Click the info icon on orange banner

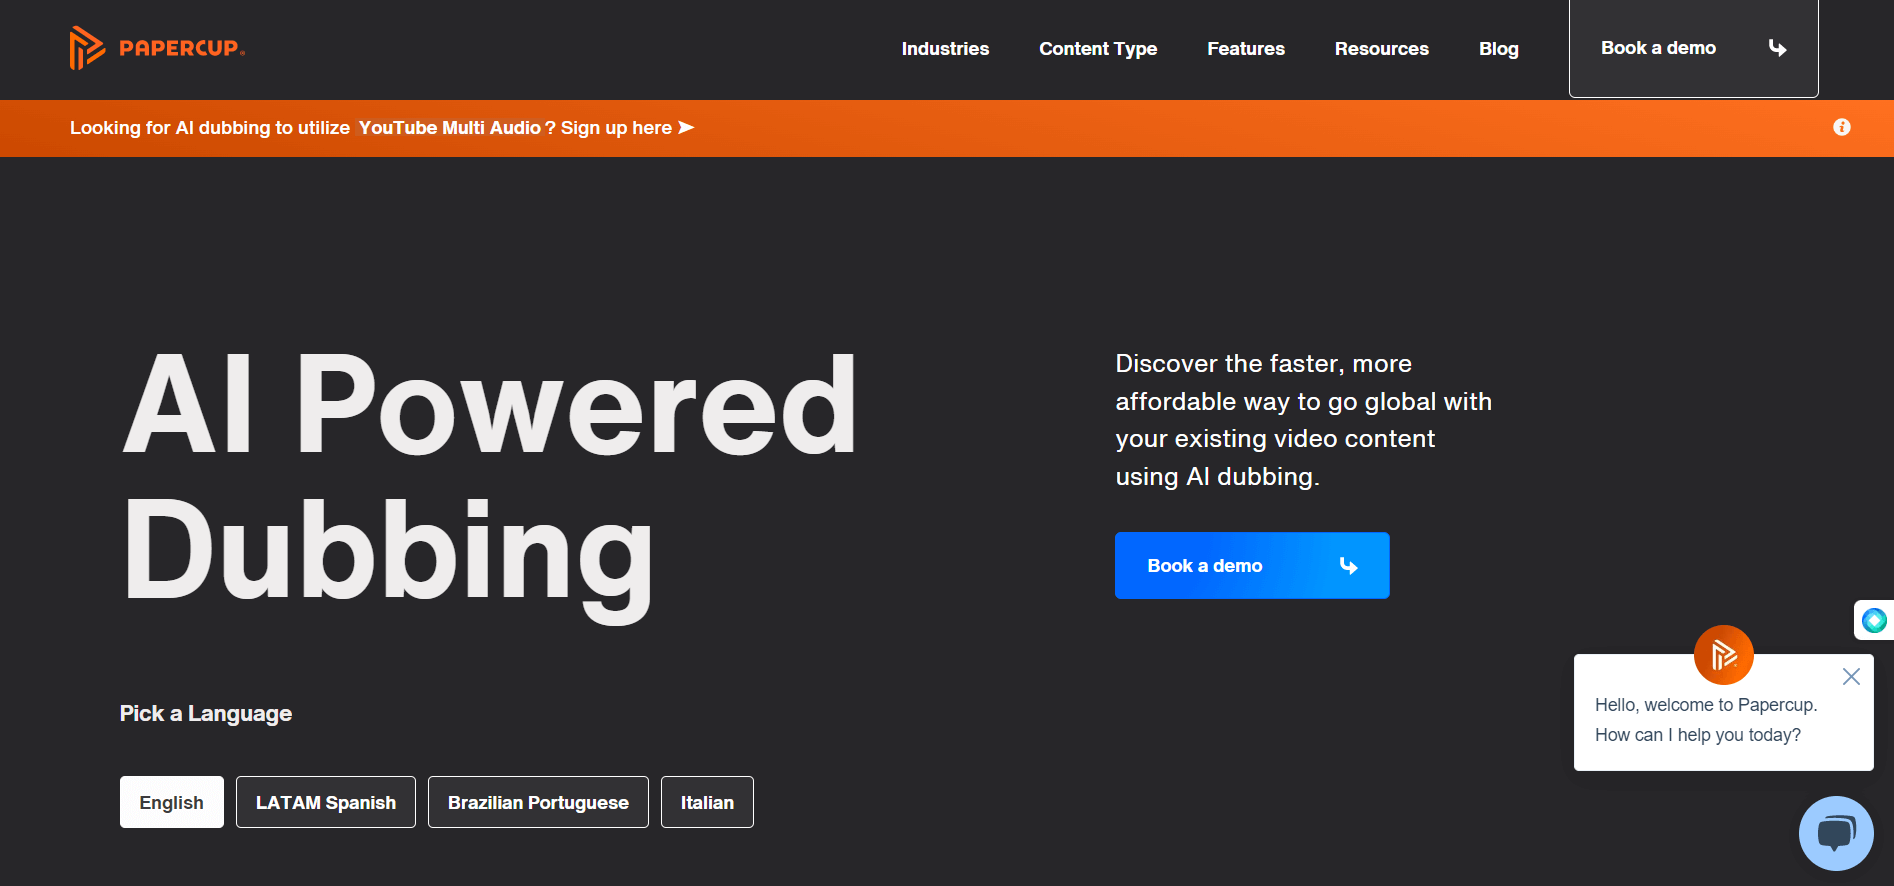click(1841, 127)
